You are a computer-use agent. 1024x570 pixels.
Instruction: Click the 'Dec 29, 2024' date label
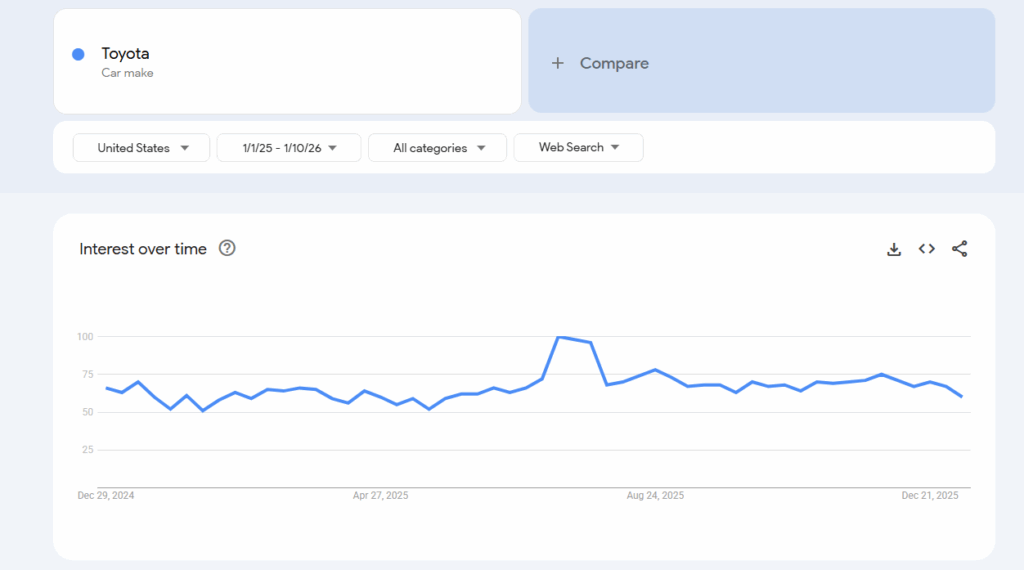106,496
